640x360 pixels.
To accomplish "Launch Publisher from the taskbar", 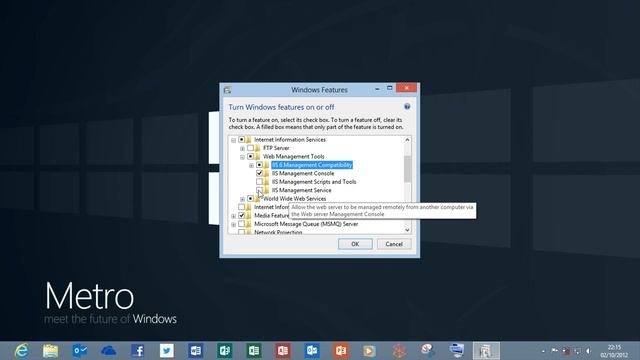I will coord(224,351).
